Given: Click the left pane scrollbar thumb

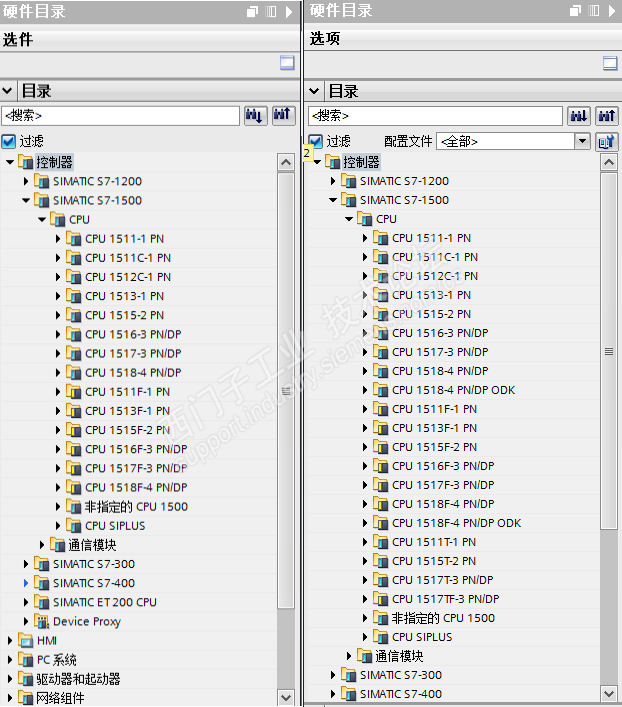Looking at the screenshot, I should 286,390.
